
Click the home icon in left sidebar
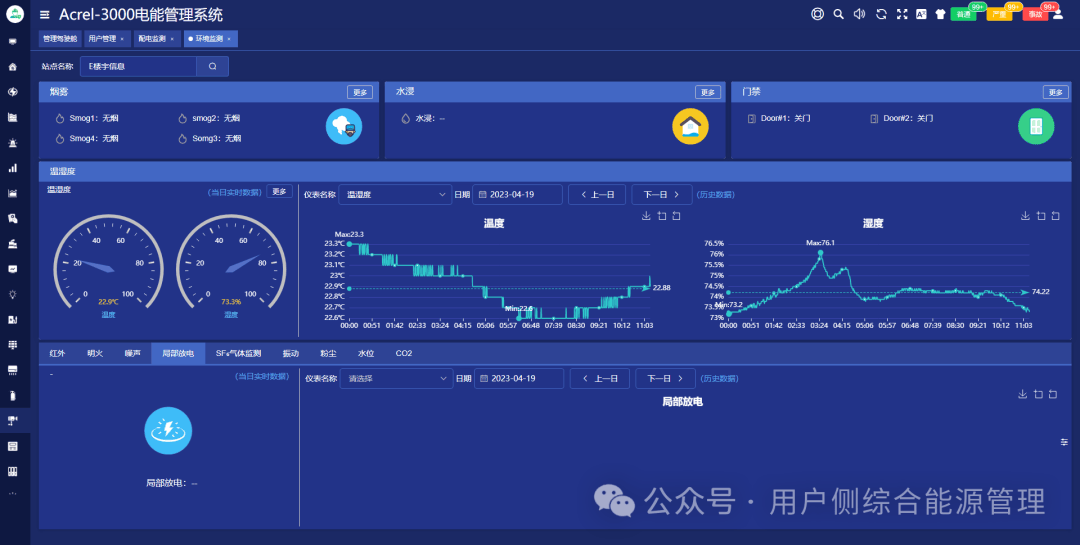click(x=12, y=67)
